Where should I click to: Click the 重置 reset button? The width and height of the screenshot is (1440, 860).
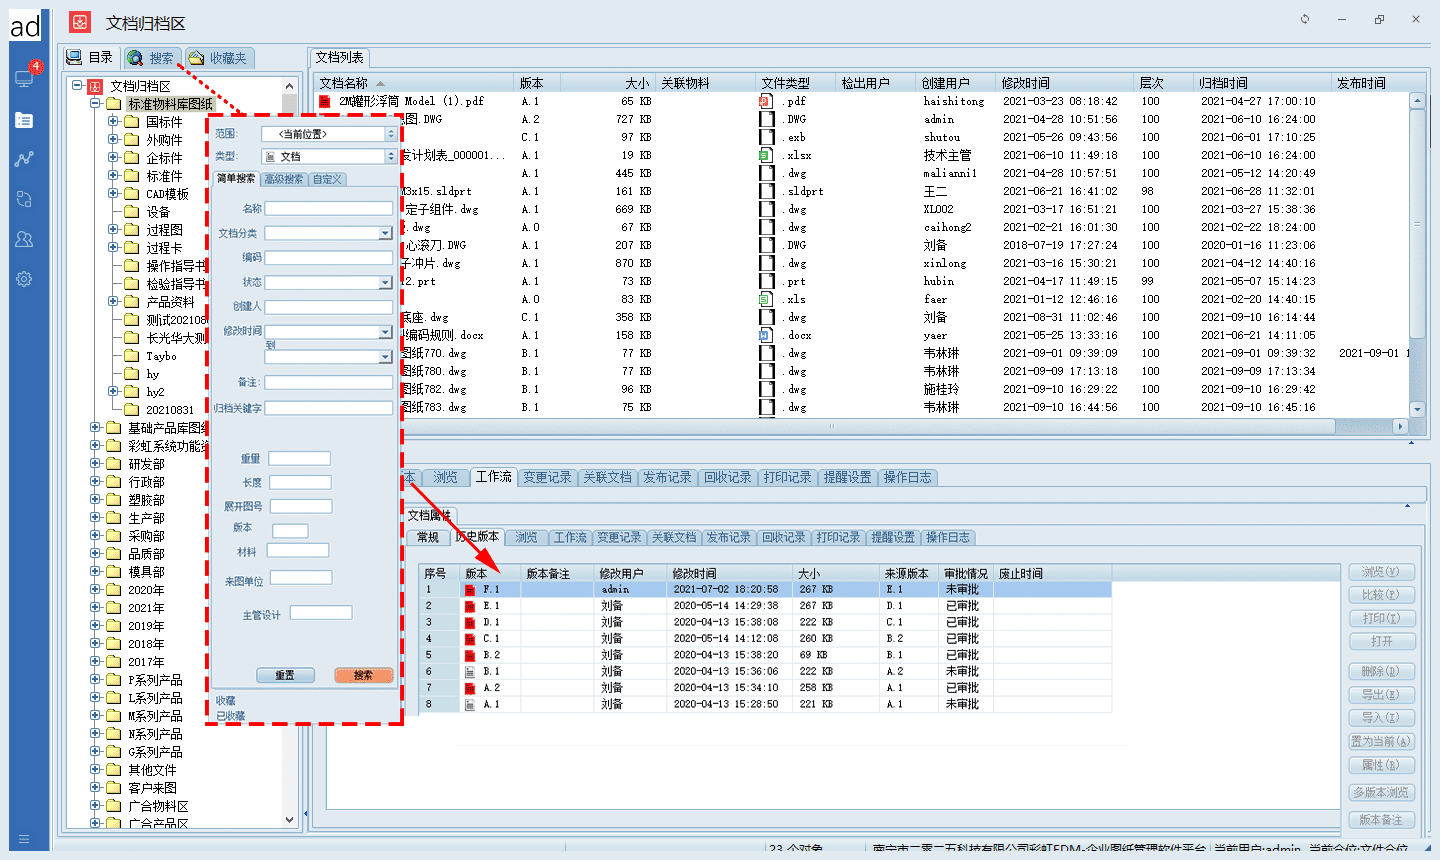[x=285, y=675]
